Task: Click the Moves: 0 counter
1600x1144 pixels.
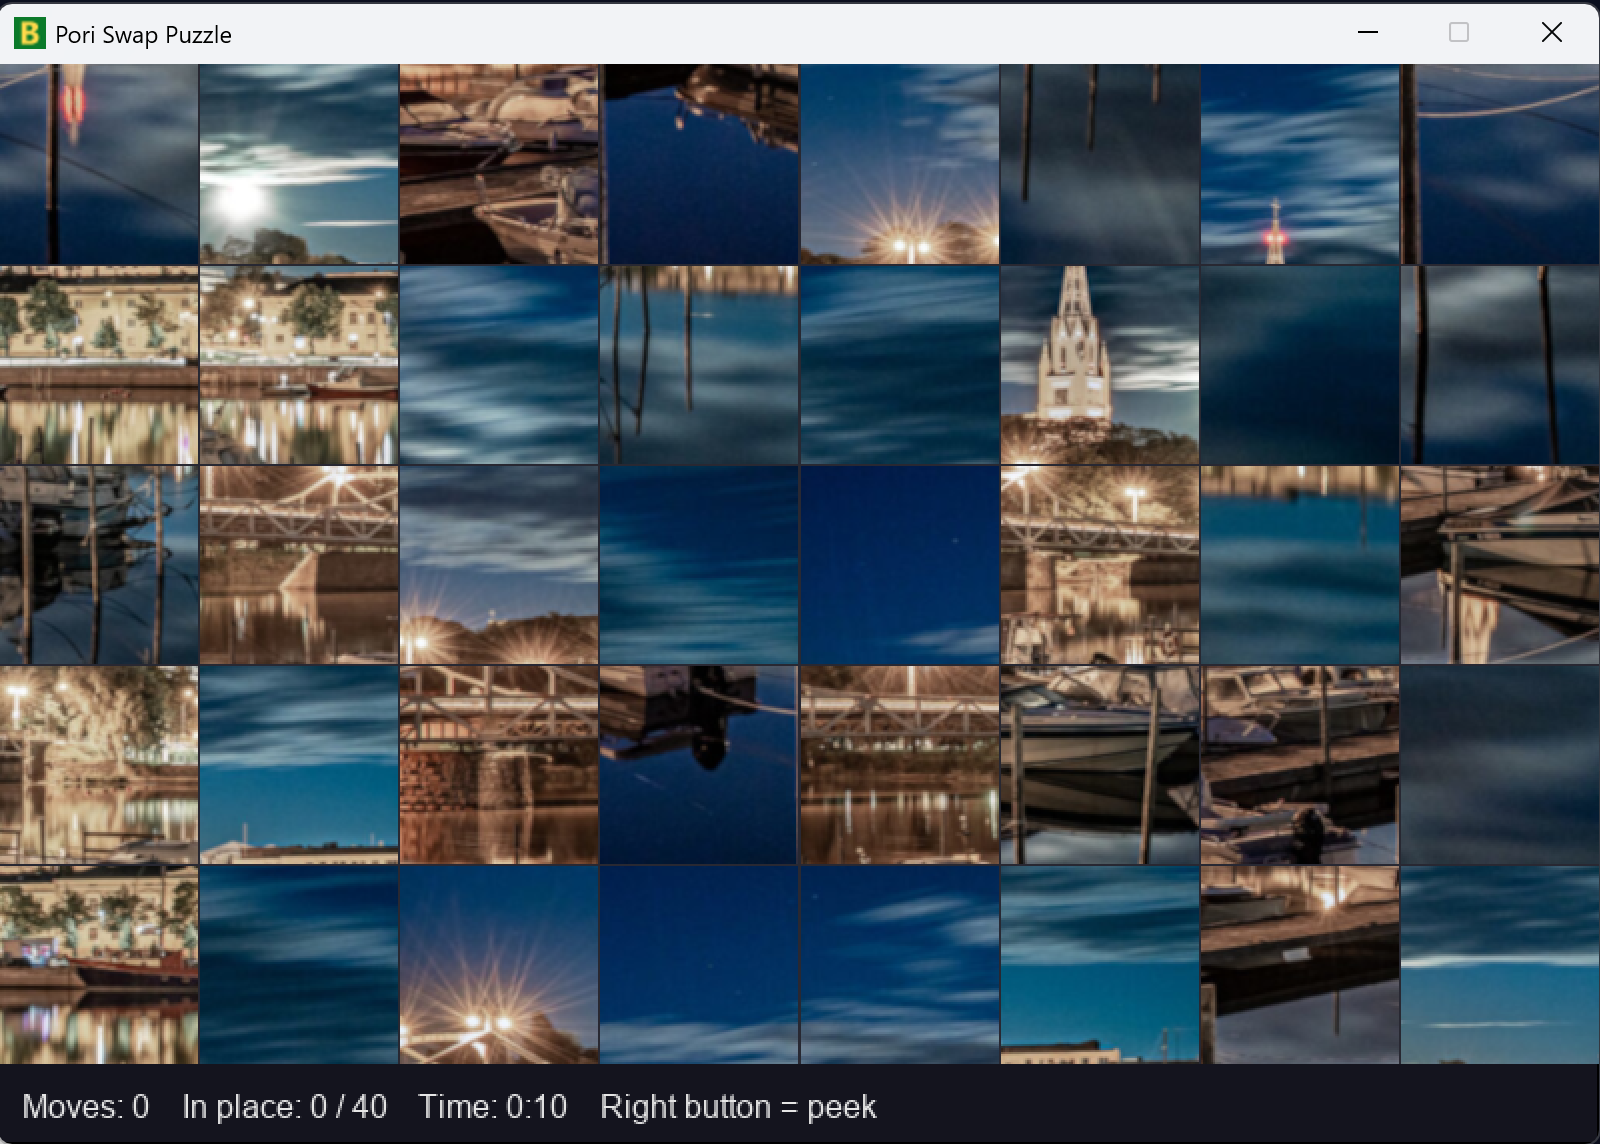Action: coord(86,1106)
